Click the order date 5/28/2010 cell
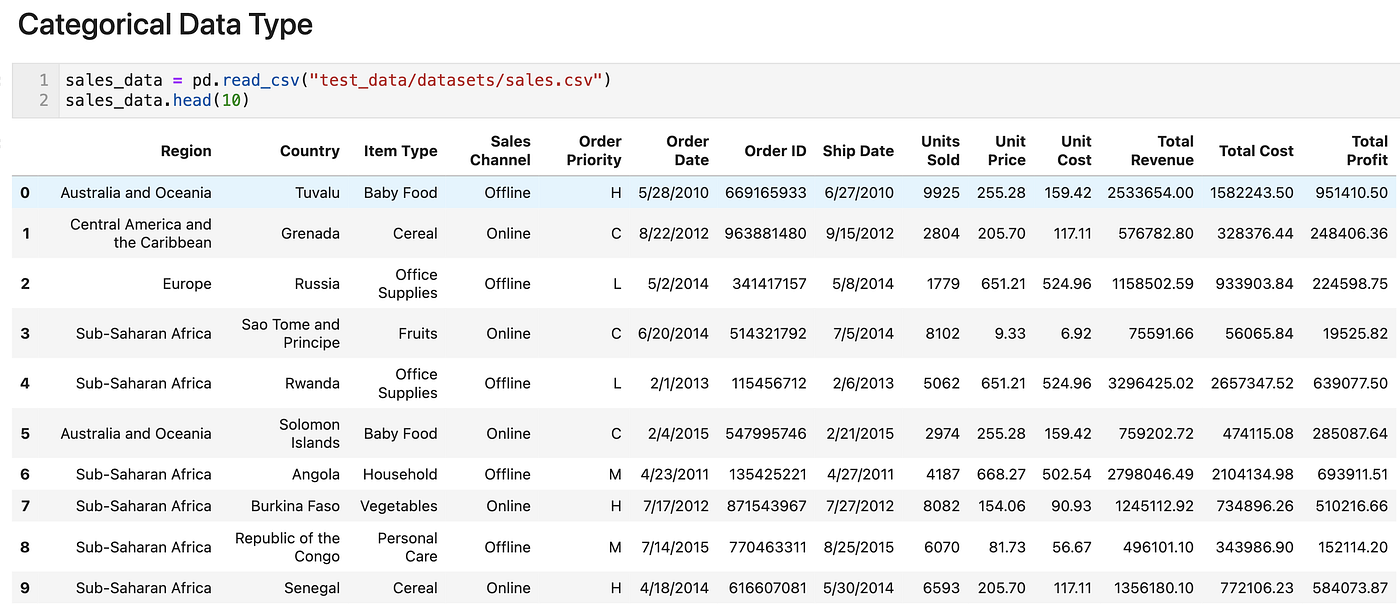Viewport: 1400px width, 604px height. [x=673, y=192]
